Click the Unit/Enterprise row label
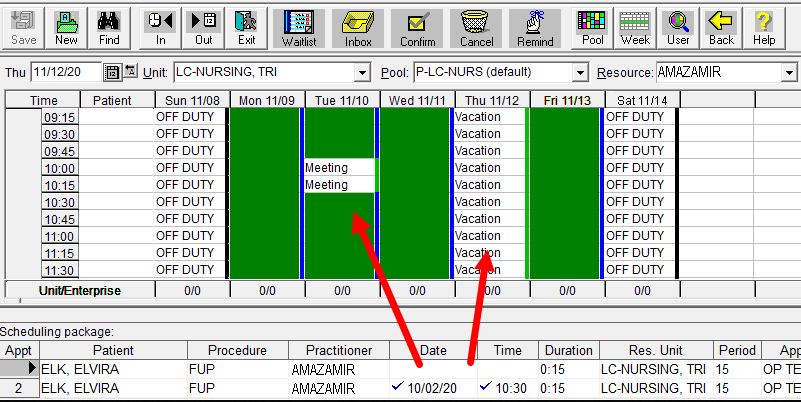The image size is (801, 402). coord(80,291)
